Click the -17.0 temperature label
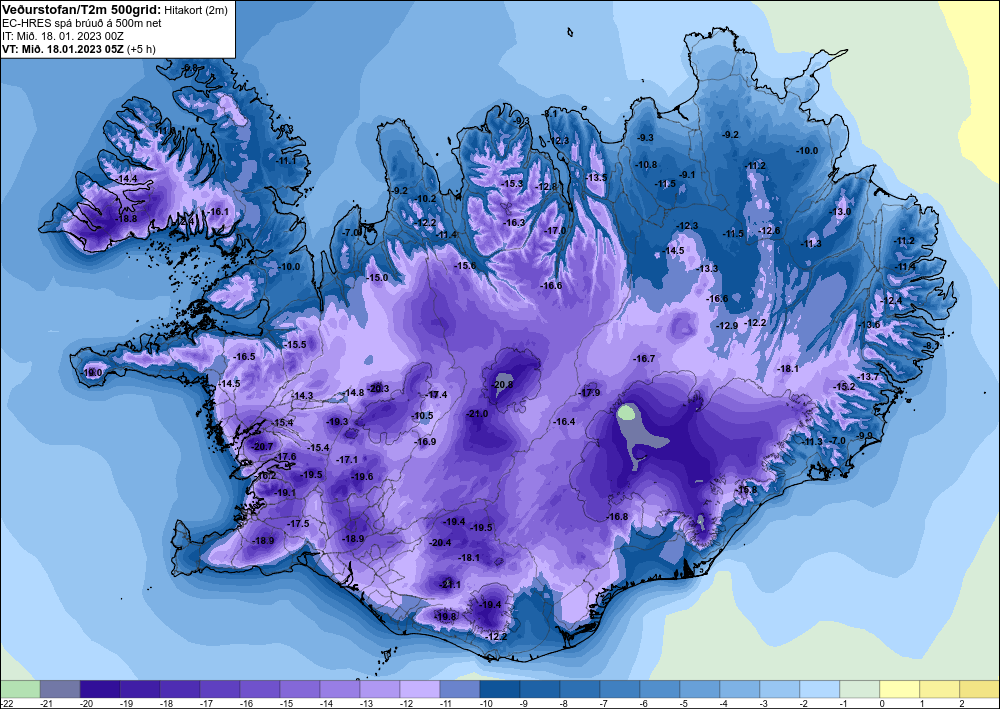1000x709 pixels. [x=555, y=231]
